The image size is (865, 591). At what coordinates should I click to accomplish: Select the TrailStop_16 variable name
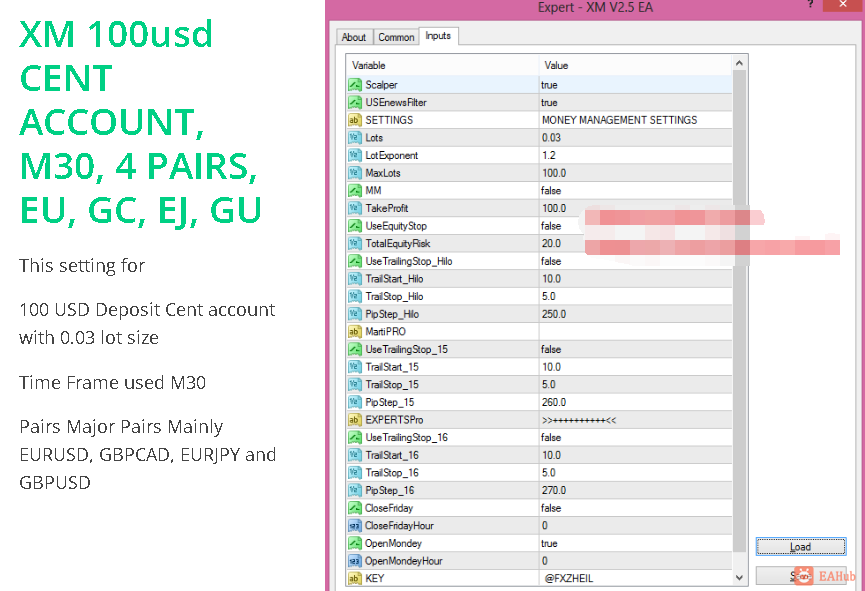point(392,473)
